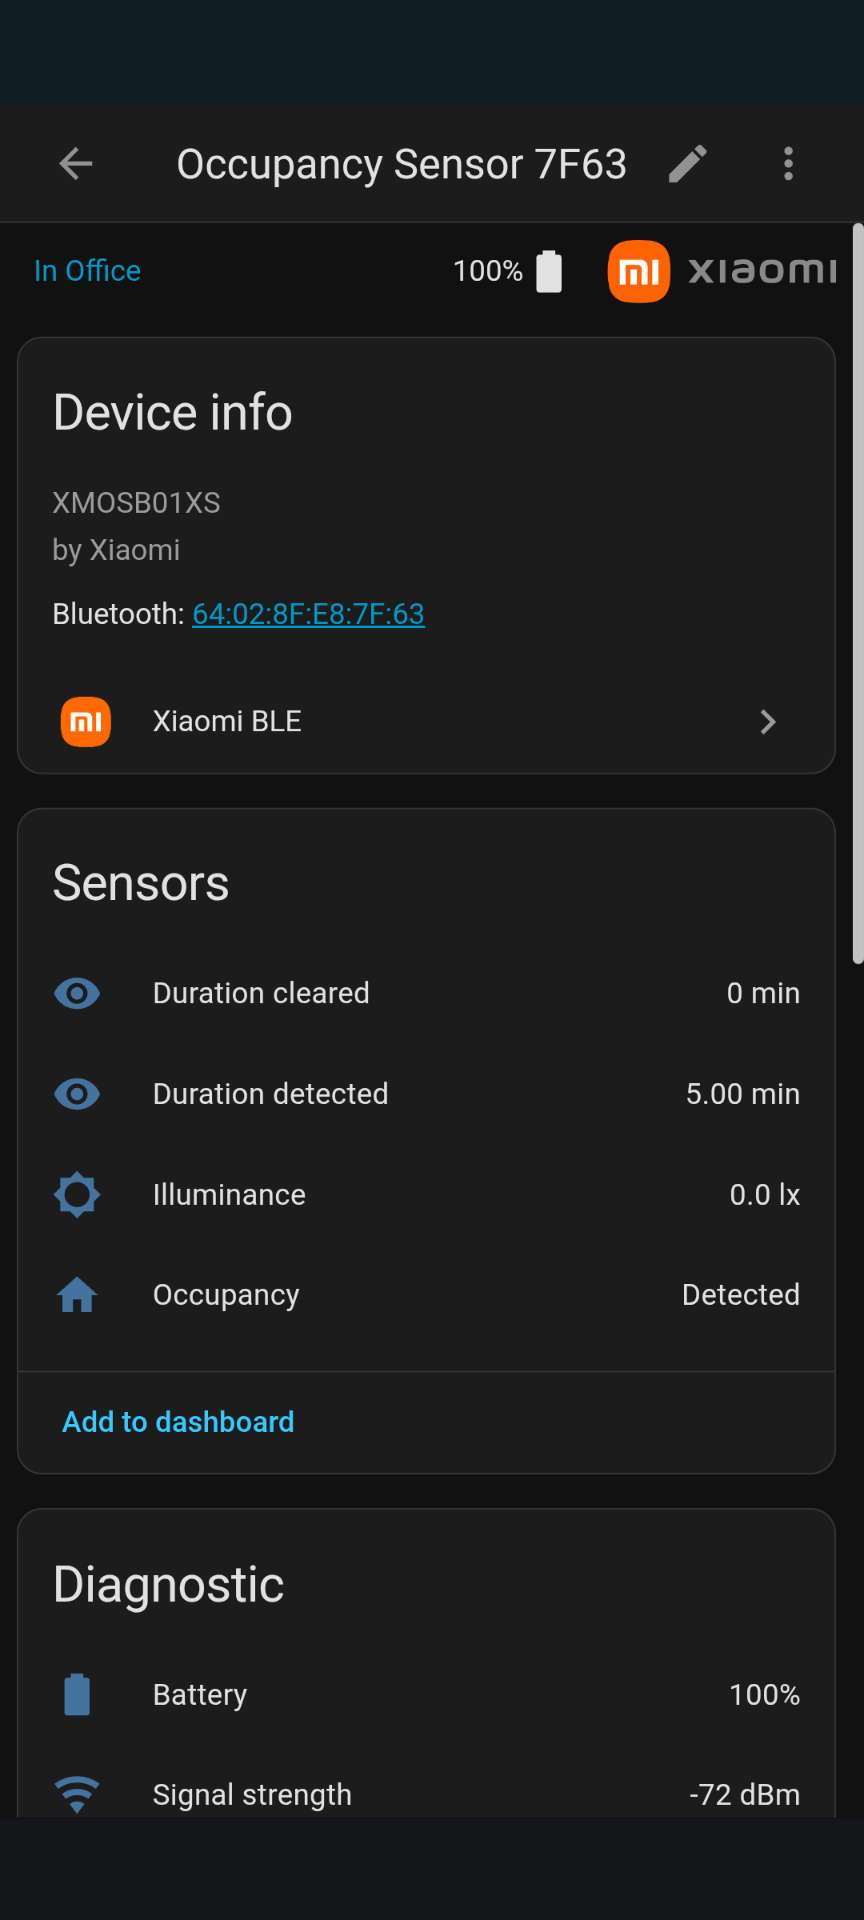The height and width of the screenshot is (1920, 864).
Task: Click the Duration detected eye icon
Action: [77, 1094]
